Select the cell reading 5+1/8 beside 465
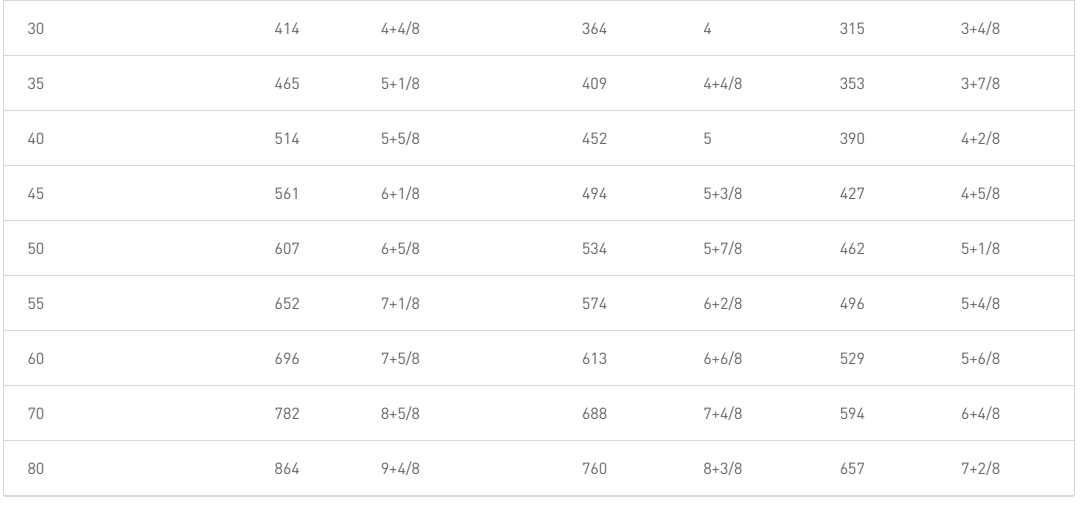This screenshot has width=1087, height=506. coord(400,84)
